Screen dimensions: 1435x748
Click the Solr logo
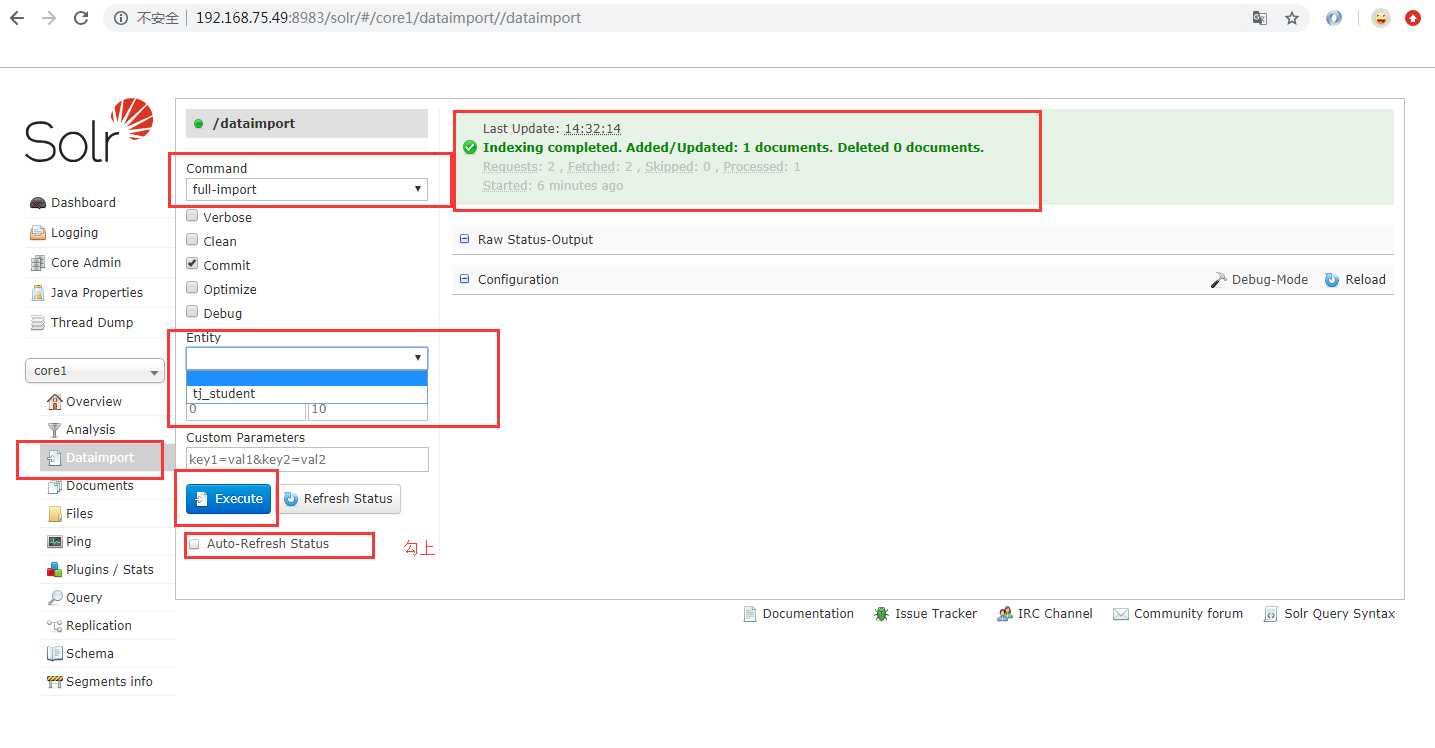pyautogui.click(x=89, y=132)
